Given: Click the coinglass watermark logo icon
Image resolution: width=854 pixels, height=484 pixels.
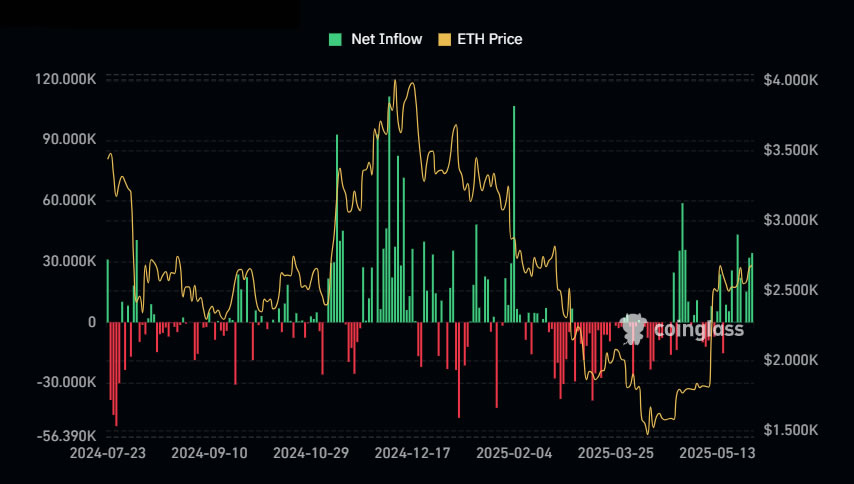Looking at the screenshot, I should click(633, 328).
